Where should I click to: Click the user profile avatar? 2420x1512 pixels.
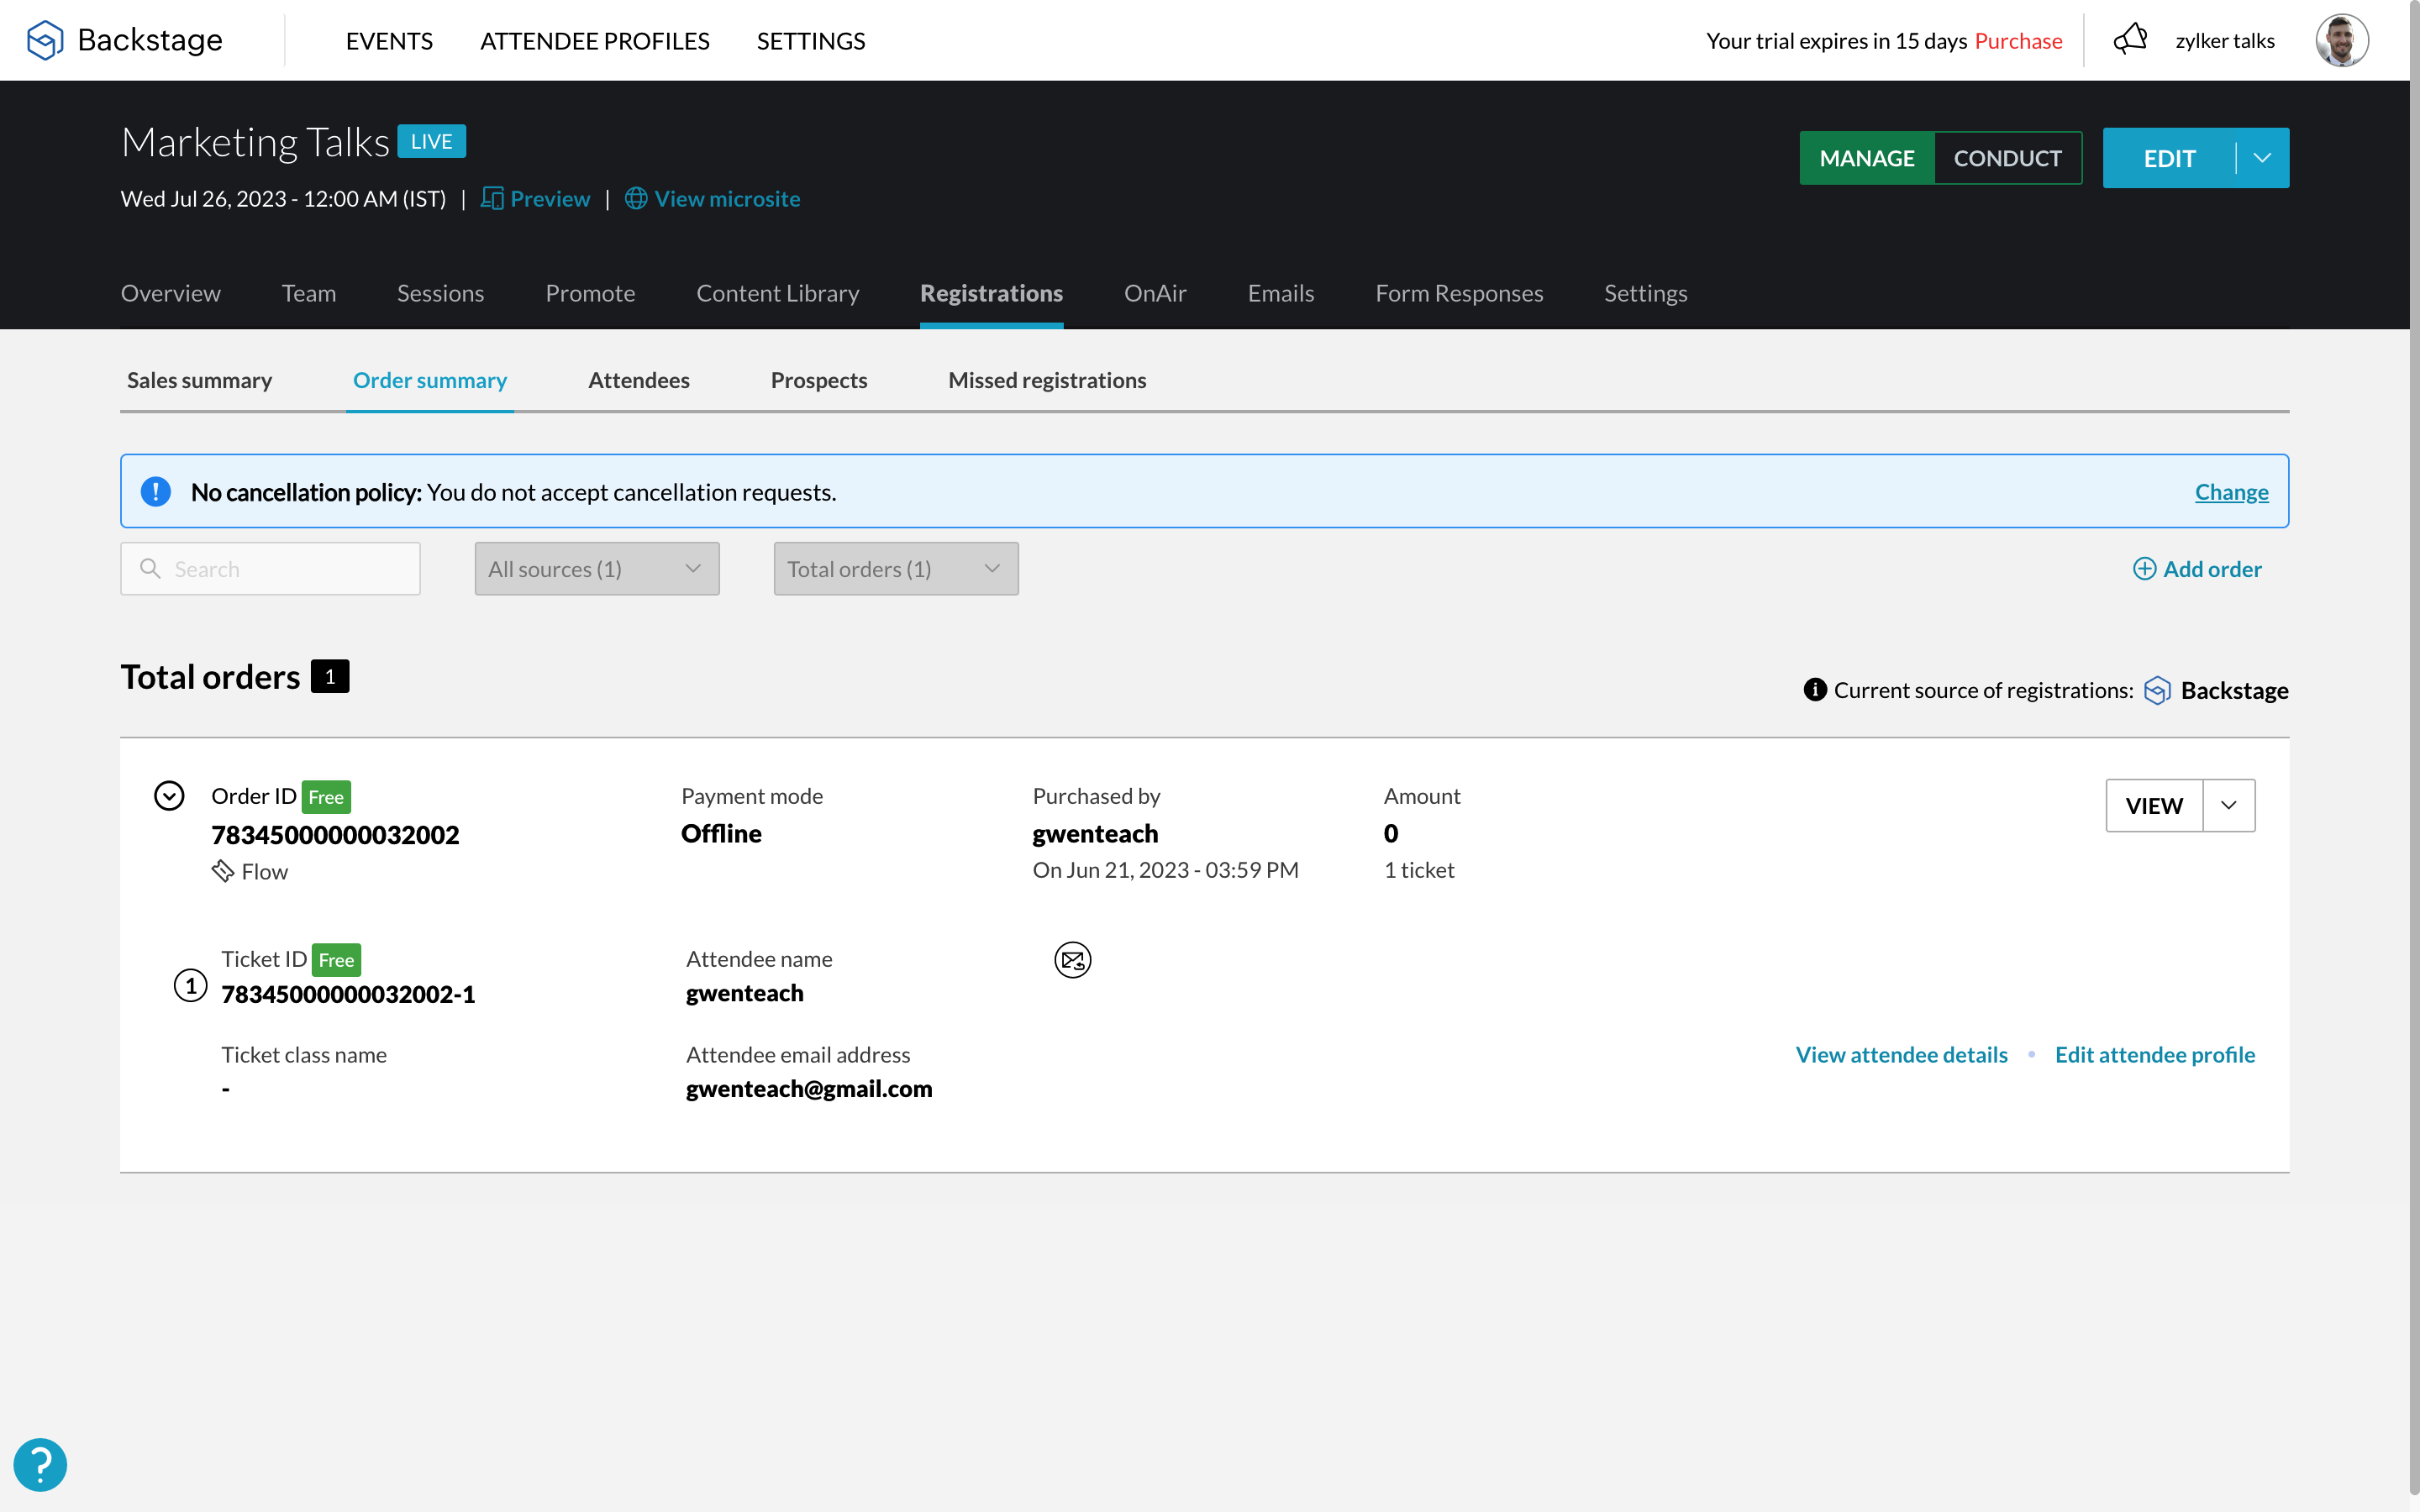[2341, 40]
